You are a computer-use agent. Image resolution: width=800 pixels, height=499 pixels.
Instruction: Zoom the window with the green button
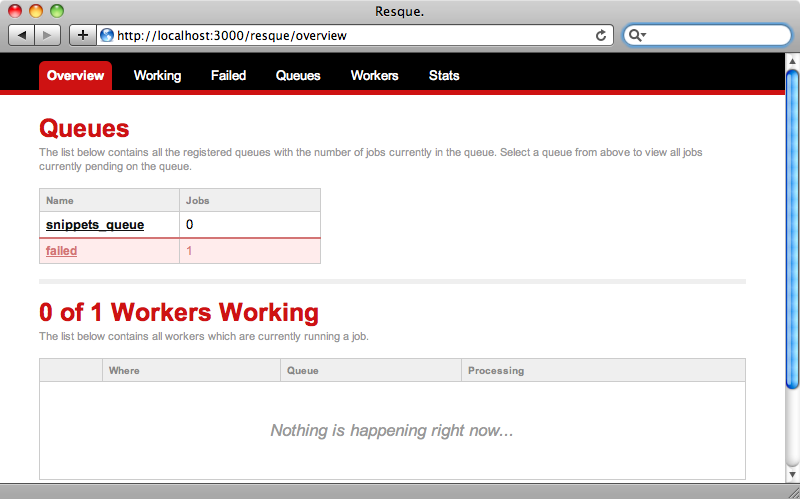(x=57, y=11)
